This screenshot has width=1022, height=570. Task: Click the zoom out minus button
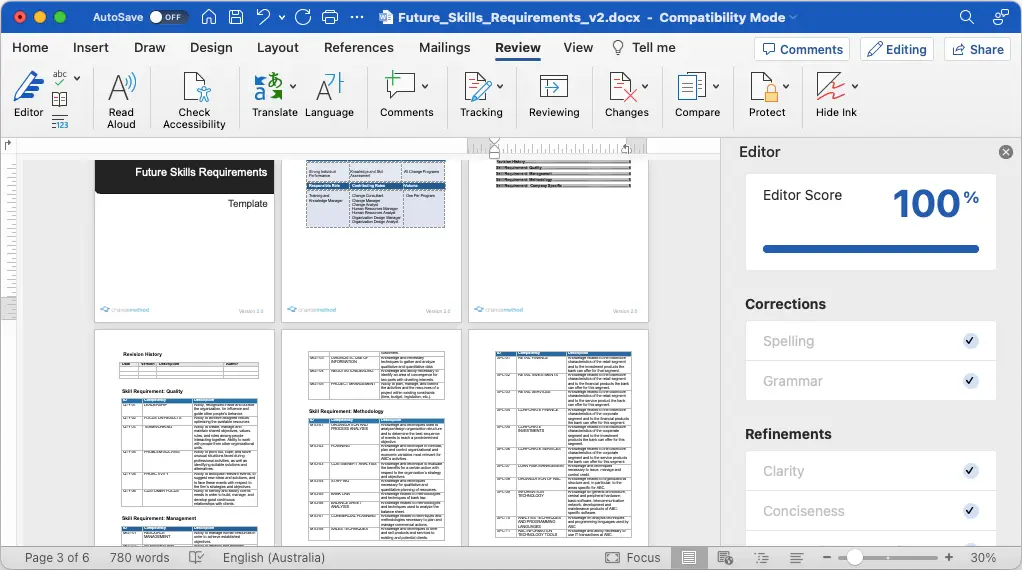(x=826, y=558)
